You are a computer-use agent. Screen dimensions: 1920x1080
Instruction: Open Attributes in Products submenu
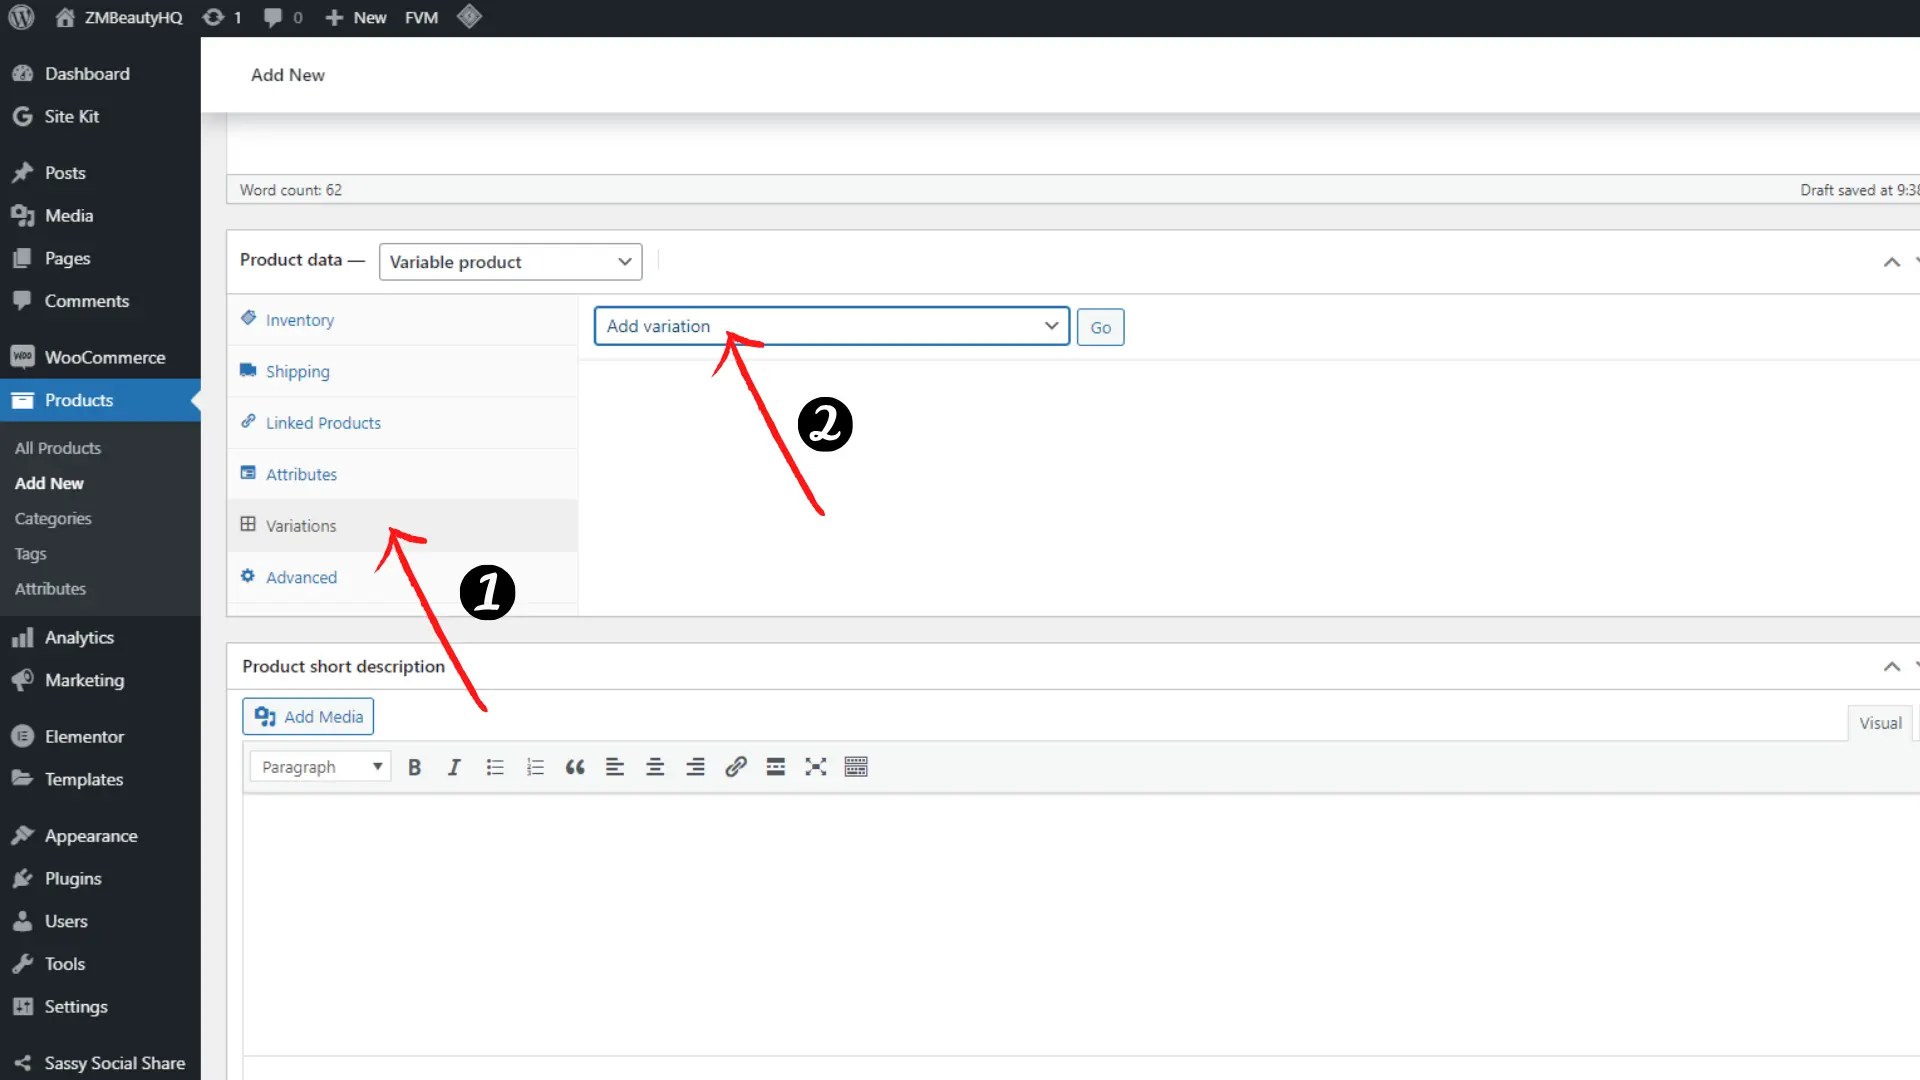pos(50,589)
